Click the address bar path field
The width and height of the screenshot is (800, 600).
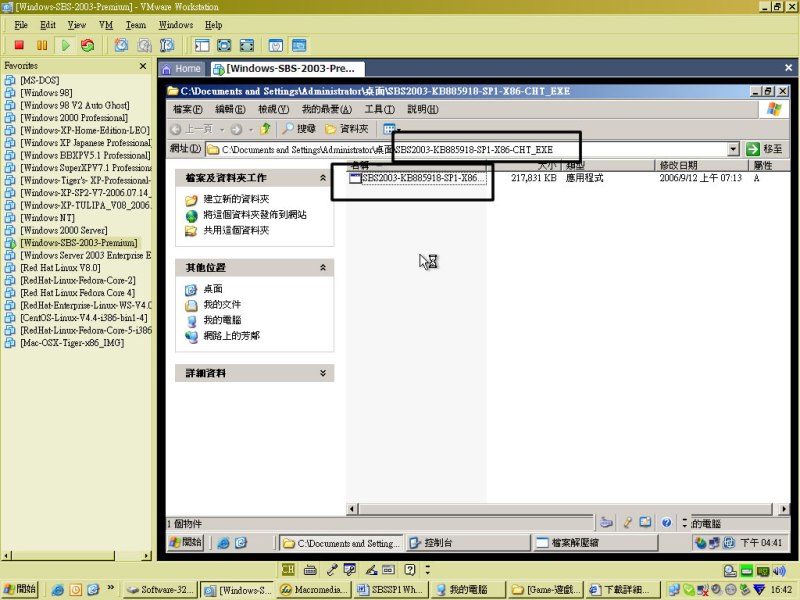click(466, 149)
